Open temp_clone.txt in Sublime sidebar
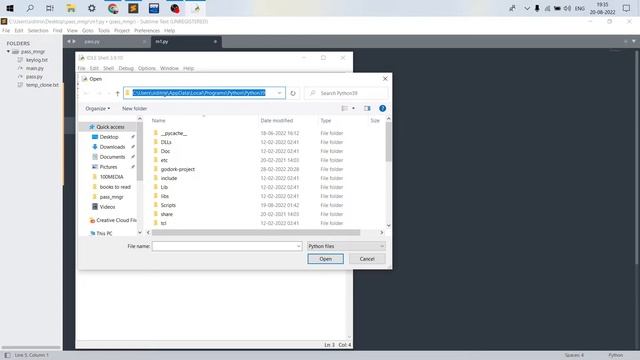Image resolution: width=640 pixels, height=360 pixels. pyautogui.click(x=42, y=85)
